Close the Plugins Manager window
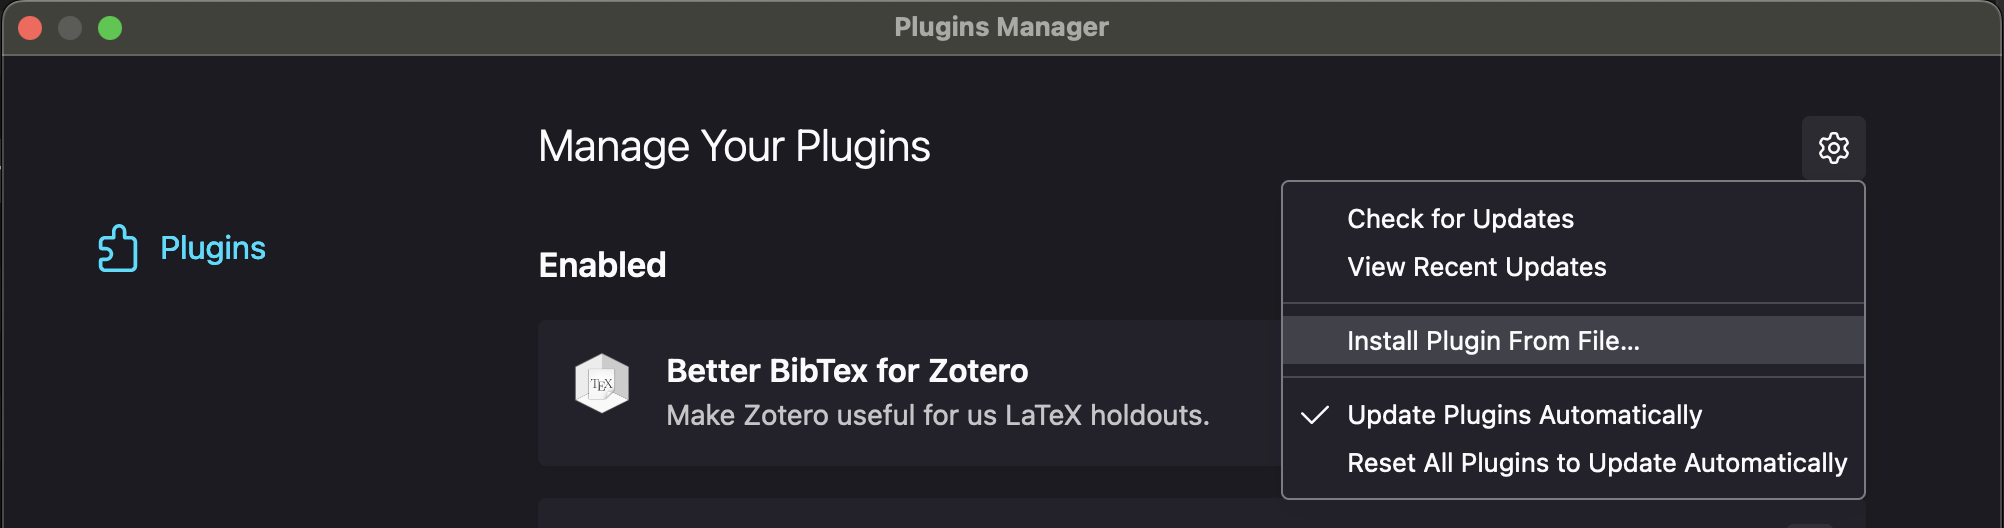 pos(30,28)
